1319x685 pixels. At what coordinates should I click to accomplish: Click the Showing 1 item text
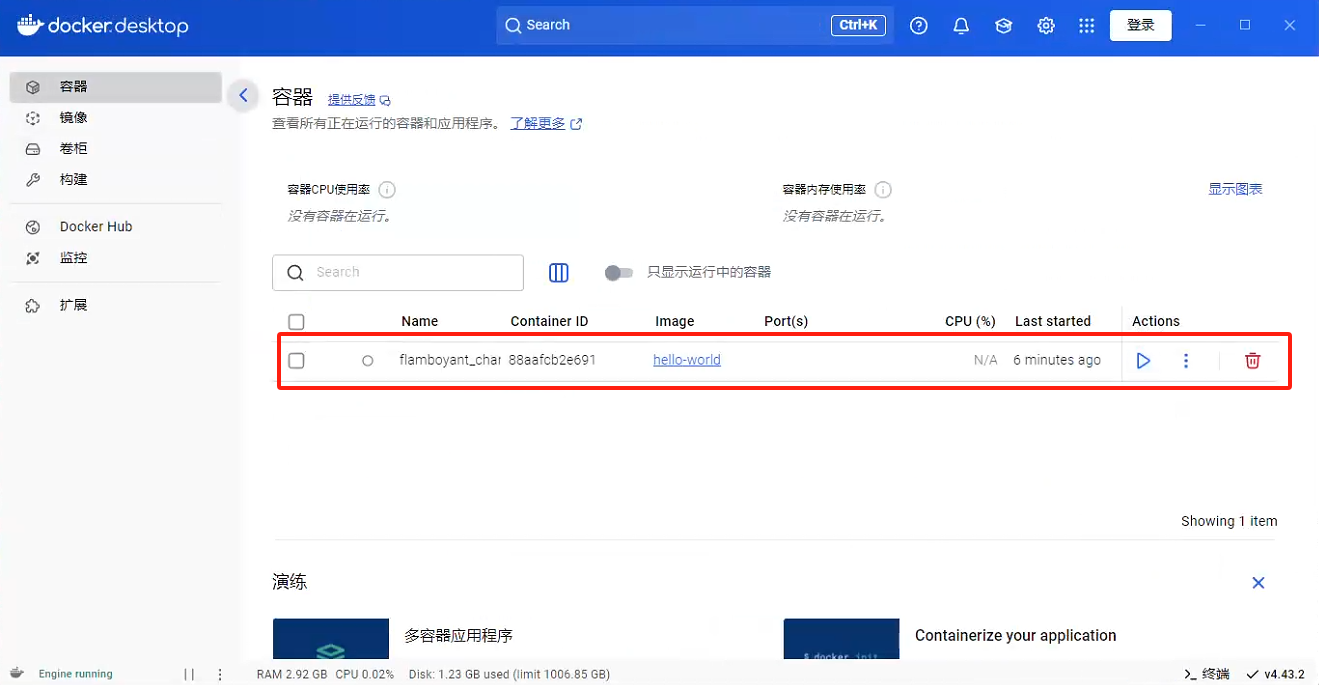point(1229,521)
